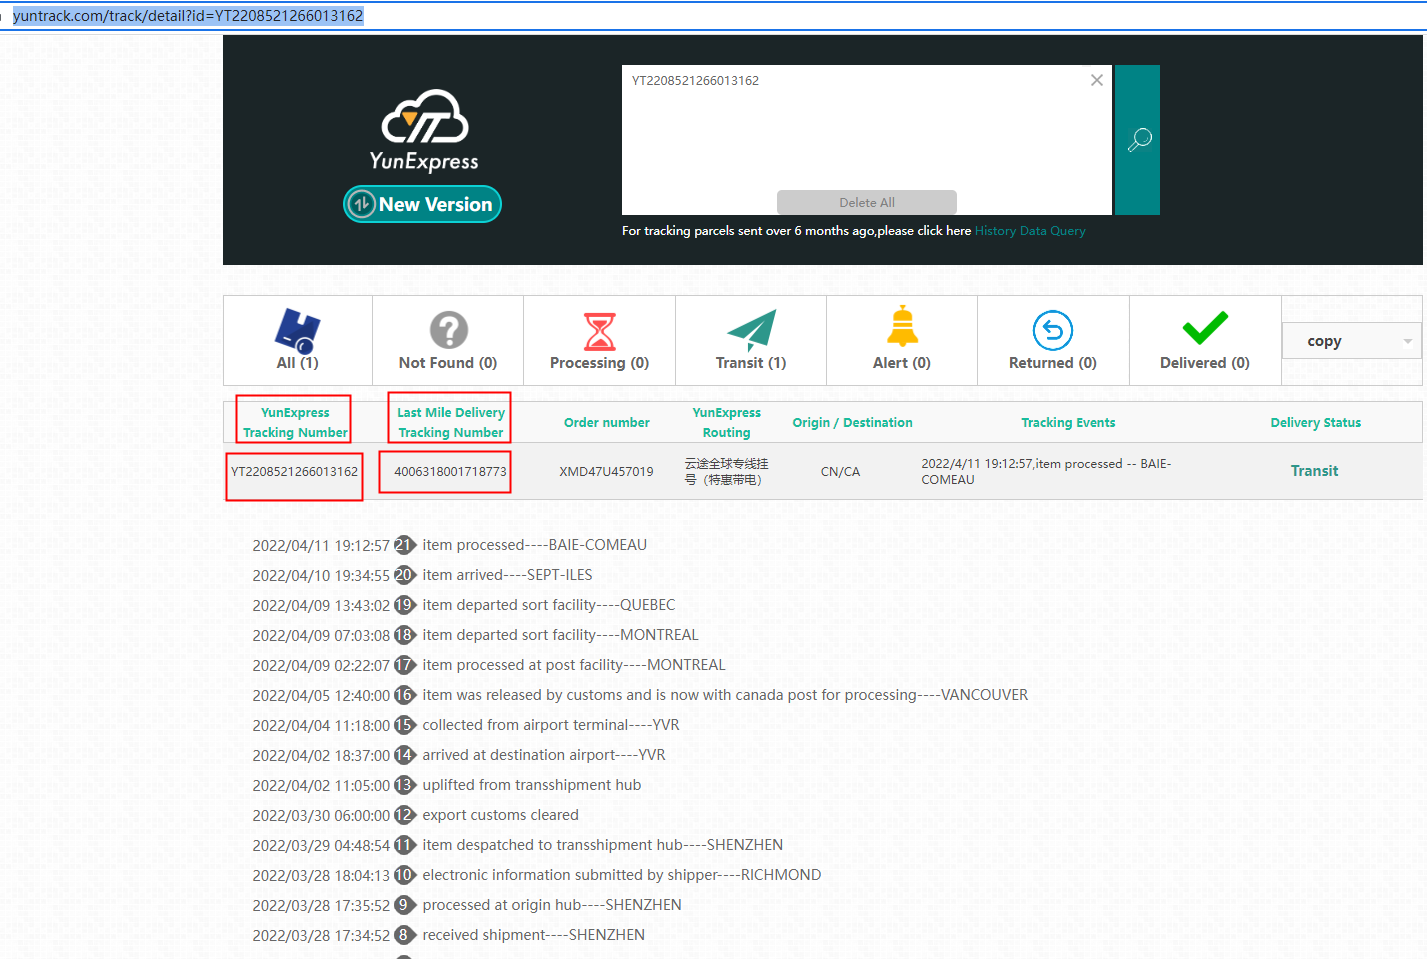The width and height of the screenshot is (1427, 959).
Task: Click last mile number 4006318001718773
Action: [450, 472]
